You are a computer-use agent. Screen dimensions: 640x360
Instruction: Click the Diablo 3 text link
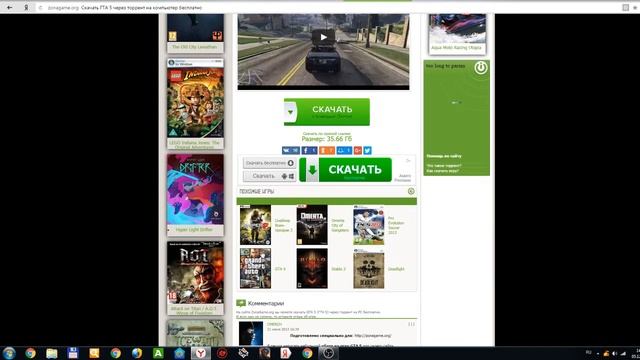tap(338, 269)
